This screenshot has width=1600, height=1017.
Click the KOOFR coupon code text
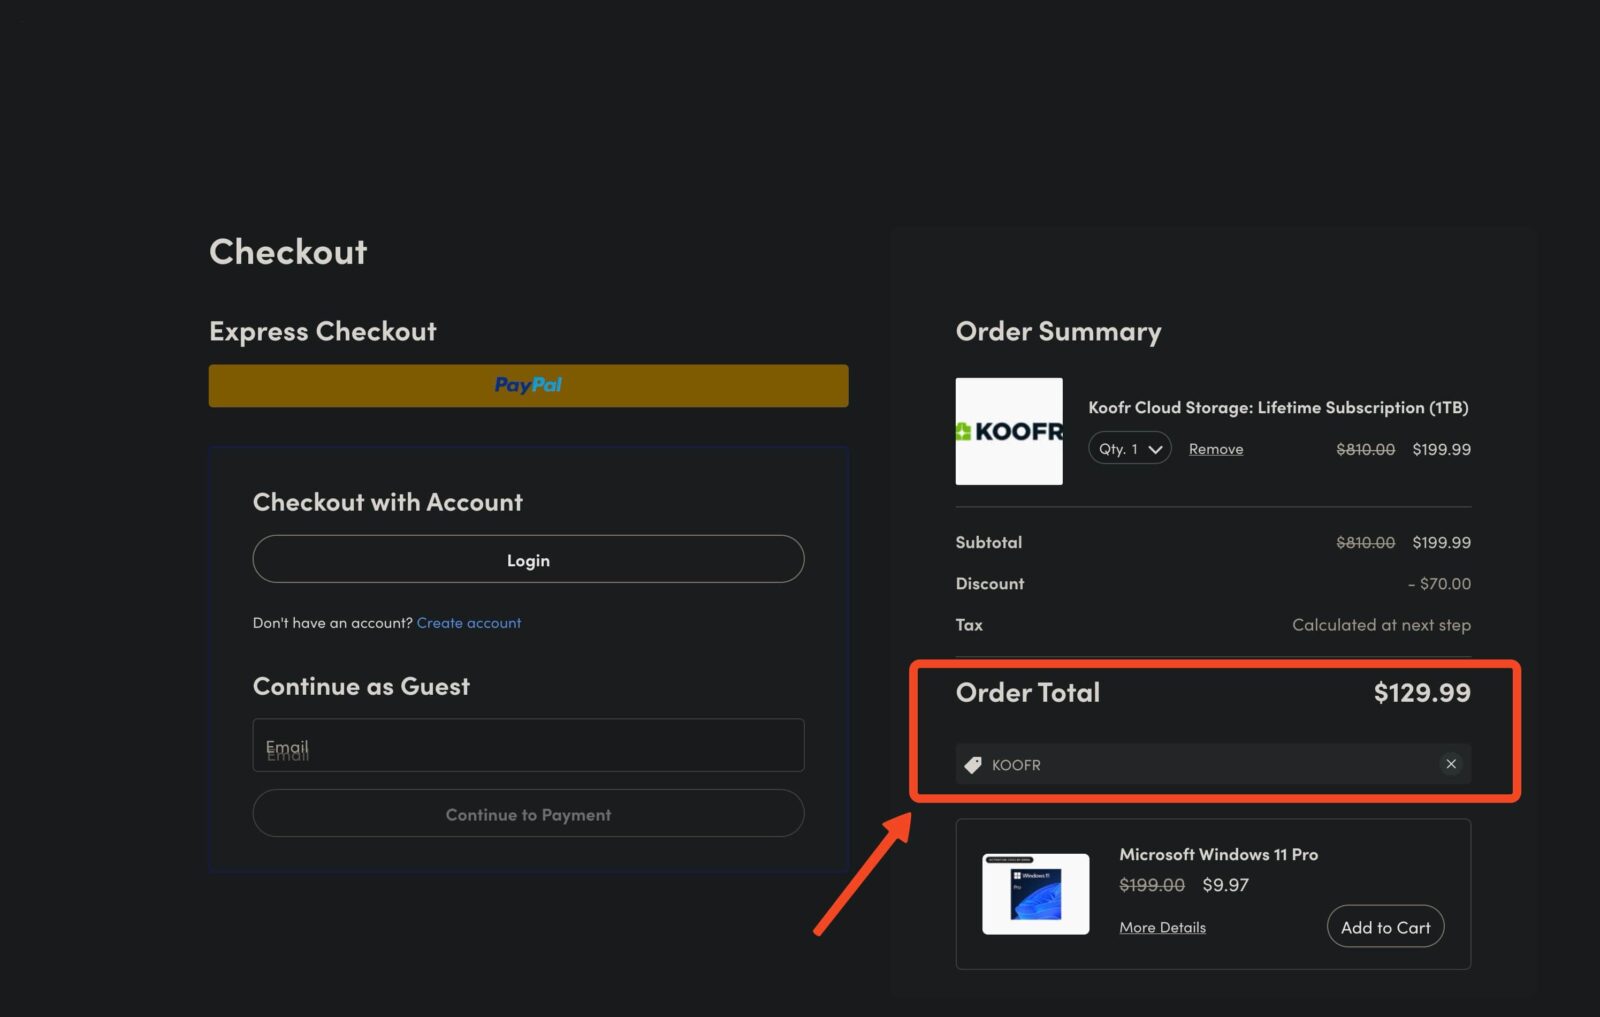tap(1016, 765)
